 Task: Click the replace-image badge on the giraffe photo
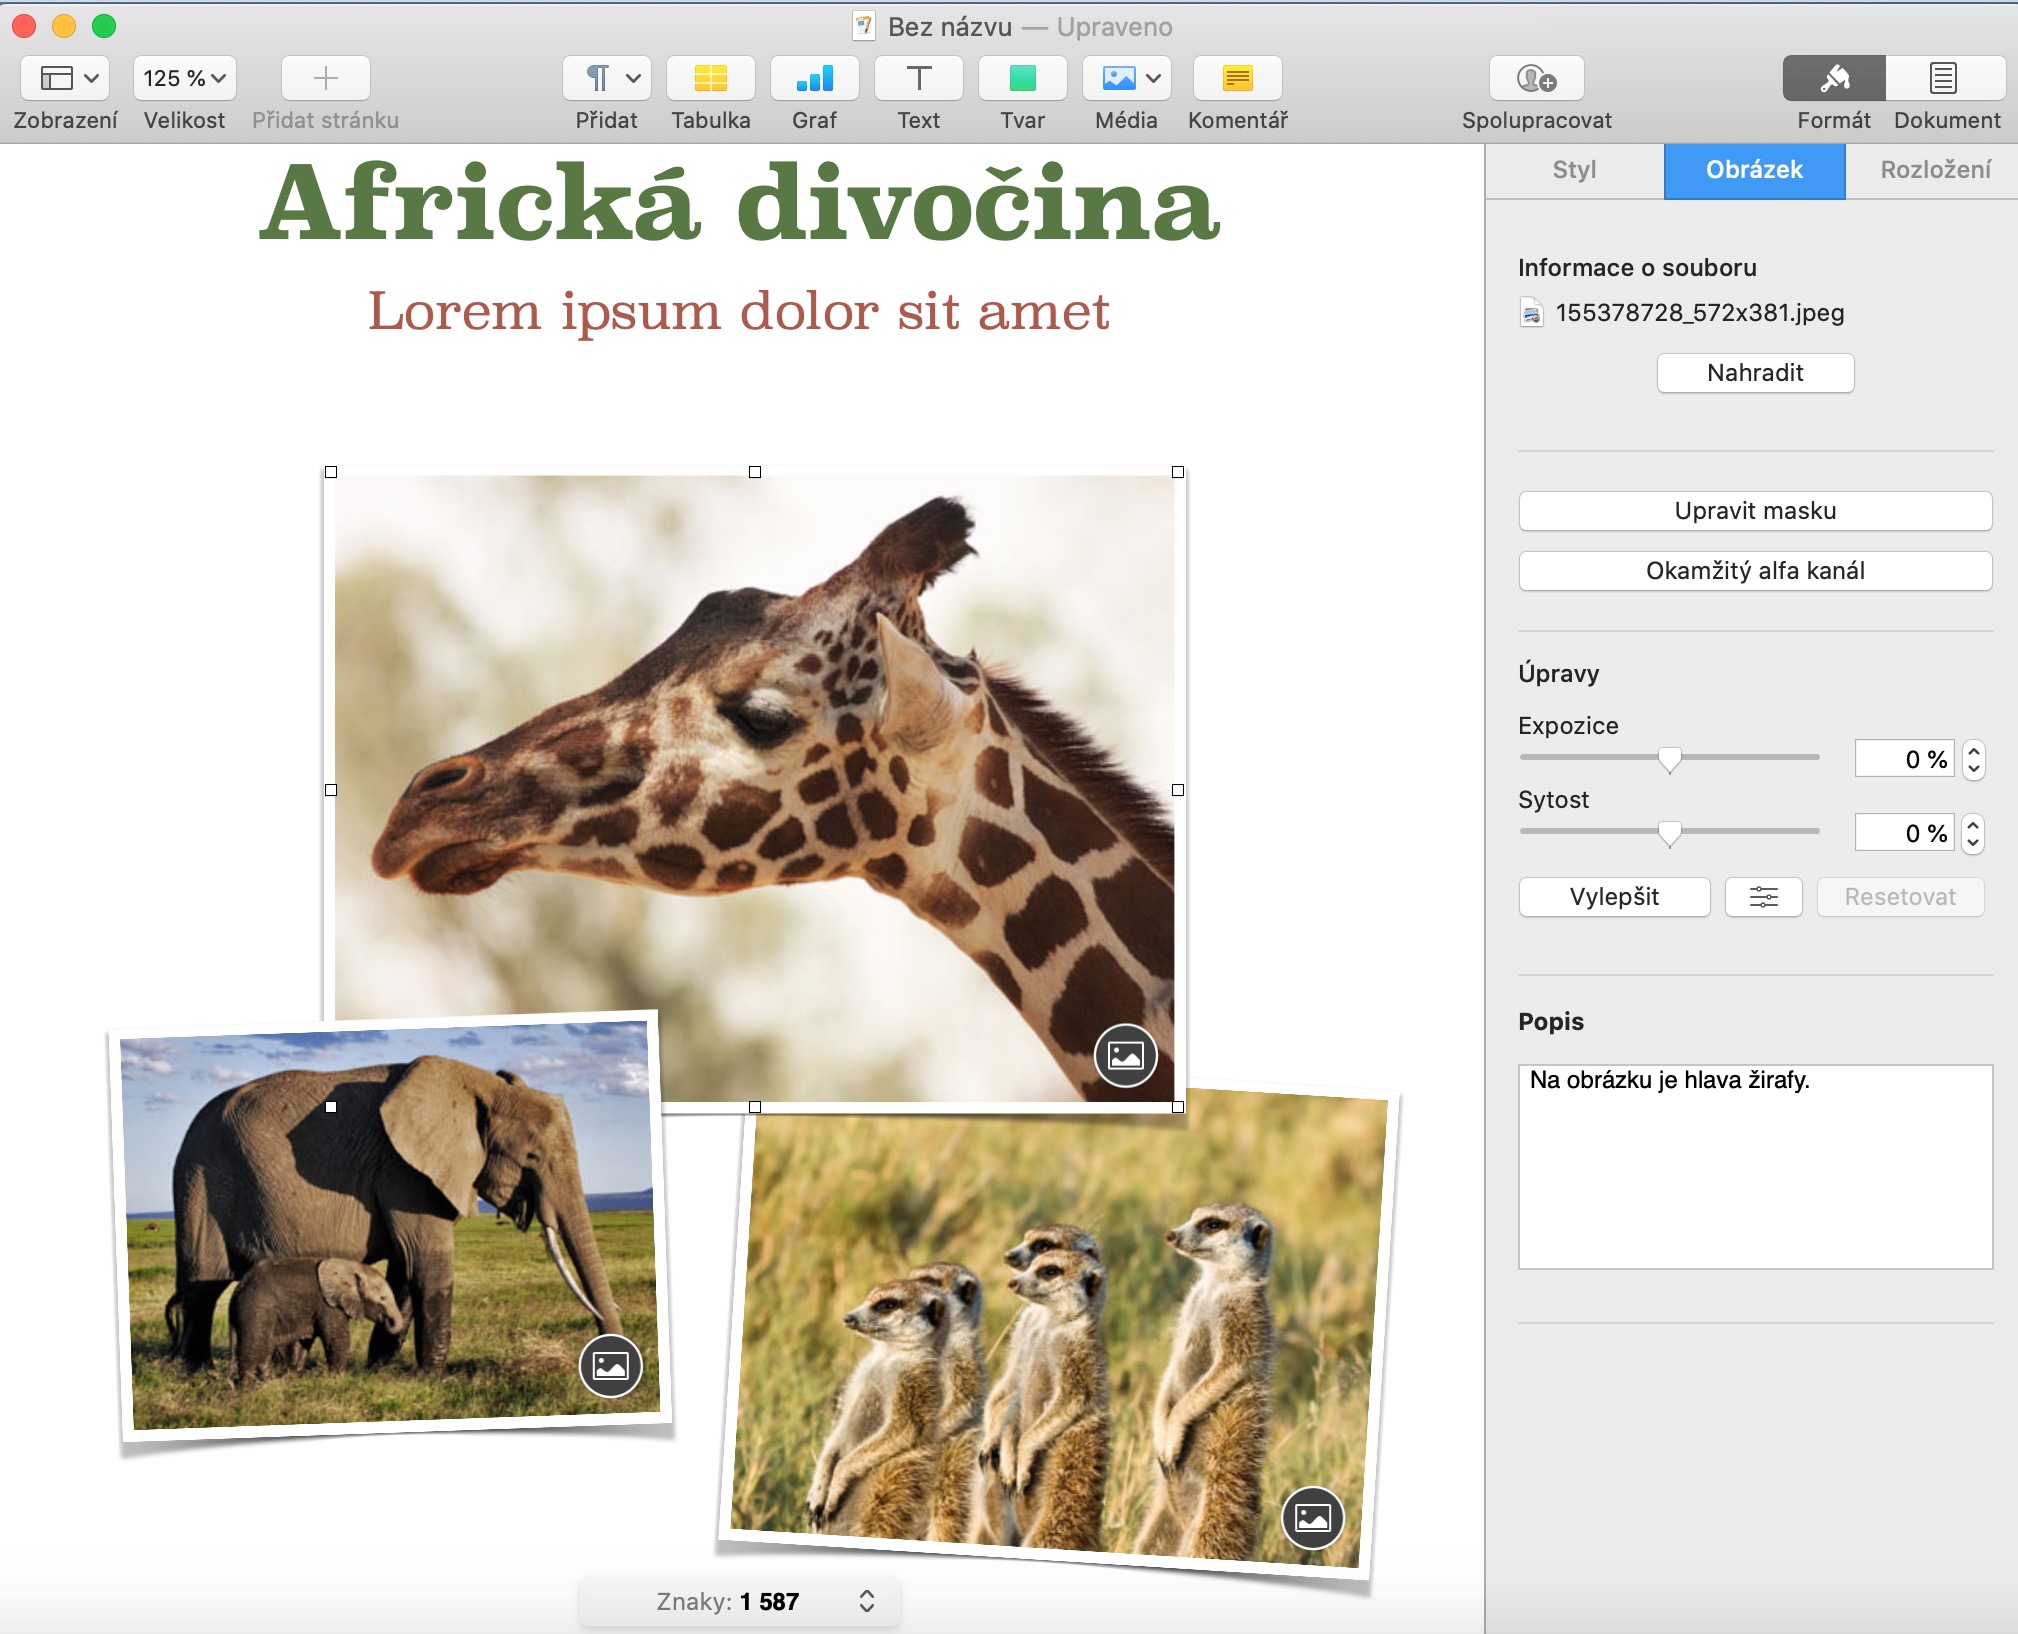coord(1125,1055)
